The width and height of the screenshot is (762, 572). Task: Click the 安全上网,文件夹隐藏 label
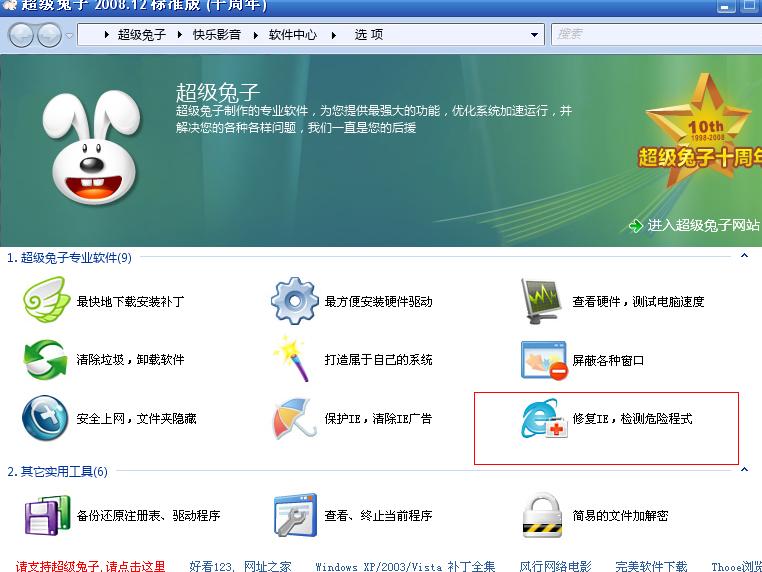click(x=137, y=418)
